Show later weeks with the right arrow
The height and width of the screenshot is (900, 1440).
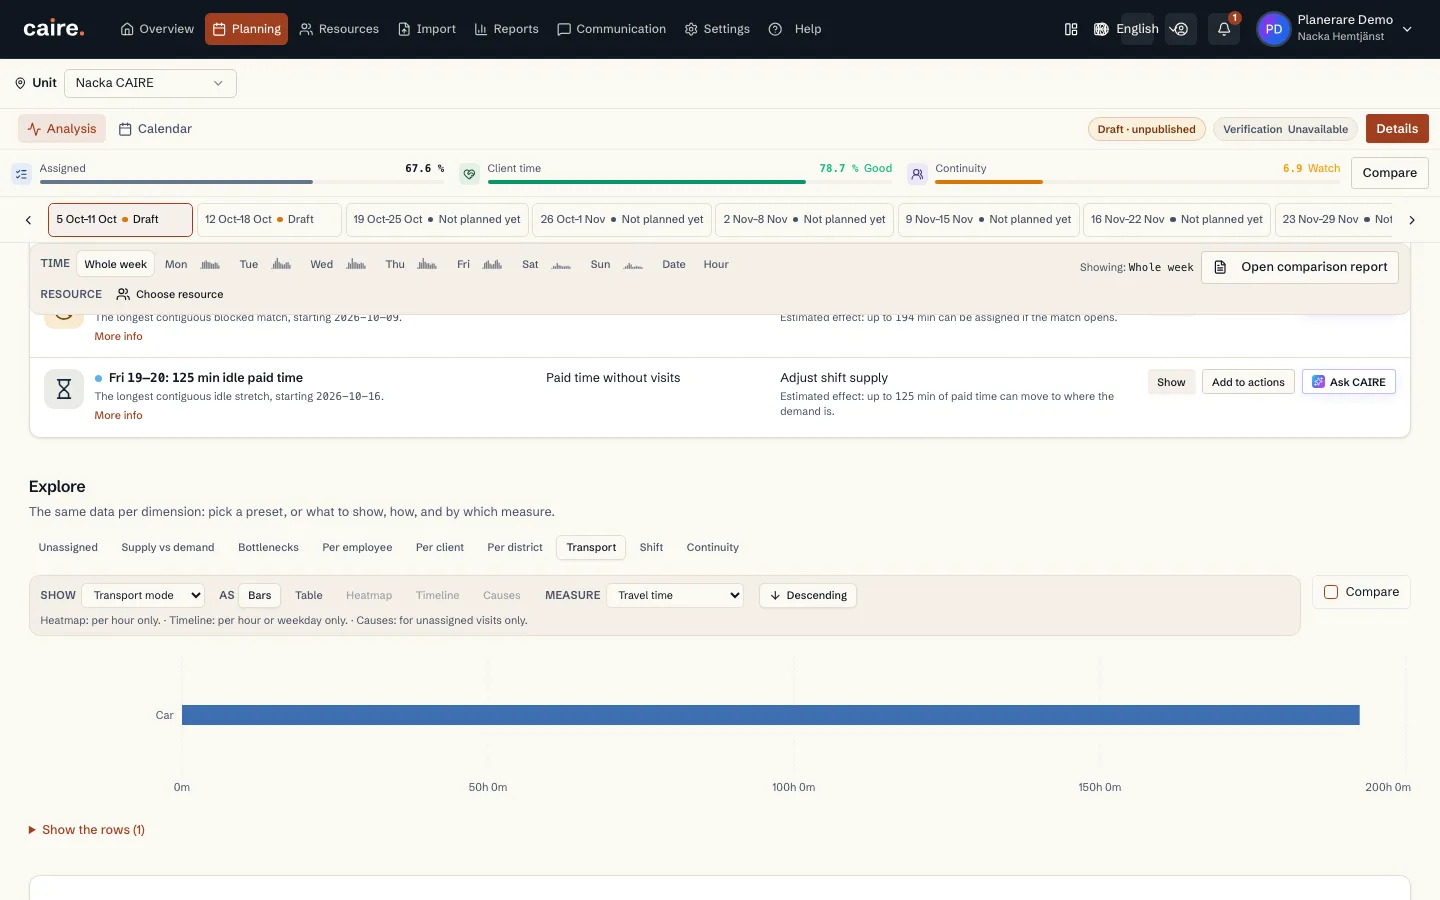tap(1412, 220)
